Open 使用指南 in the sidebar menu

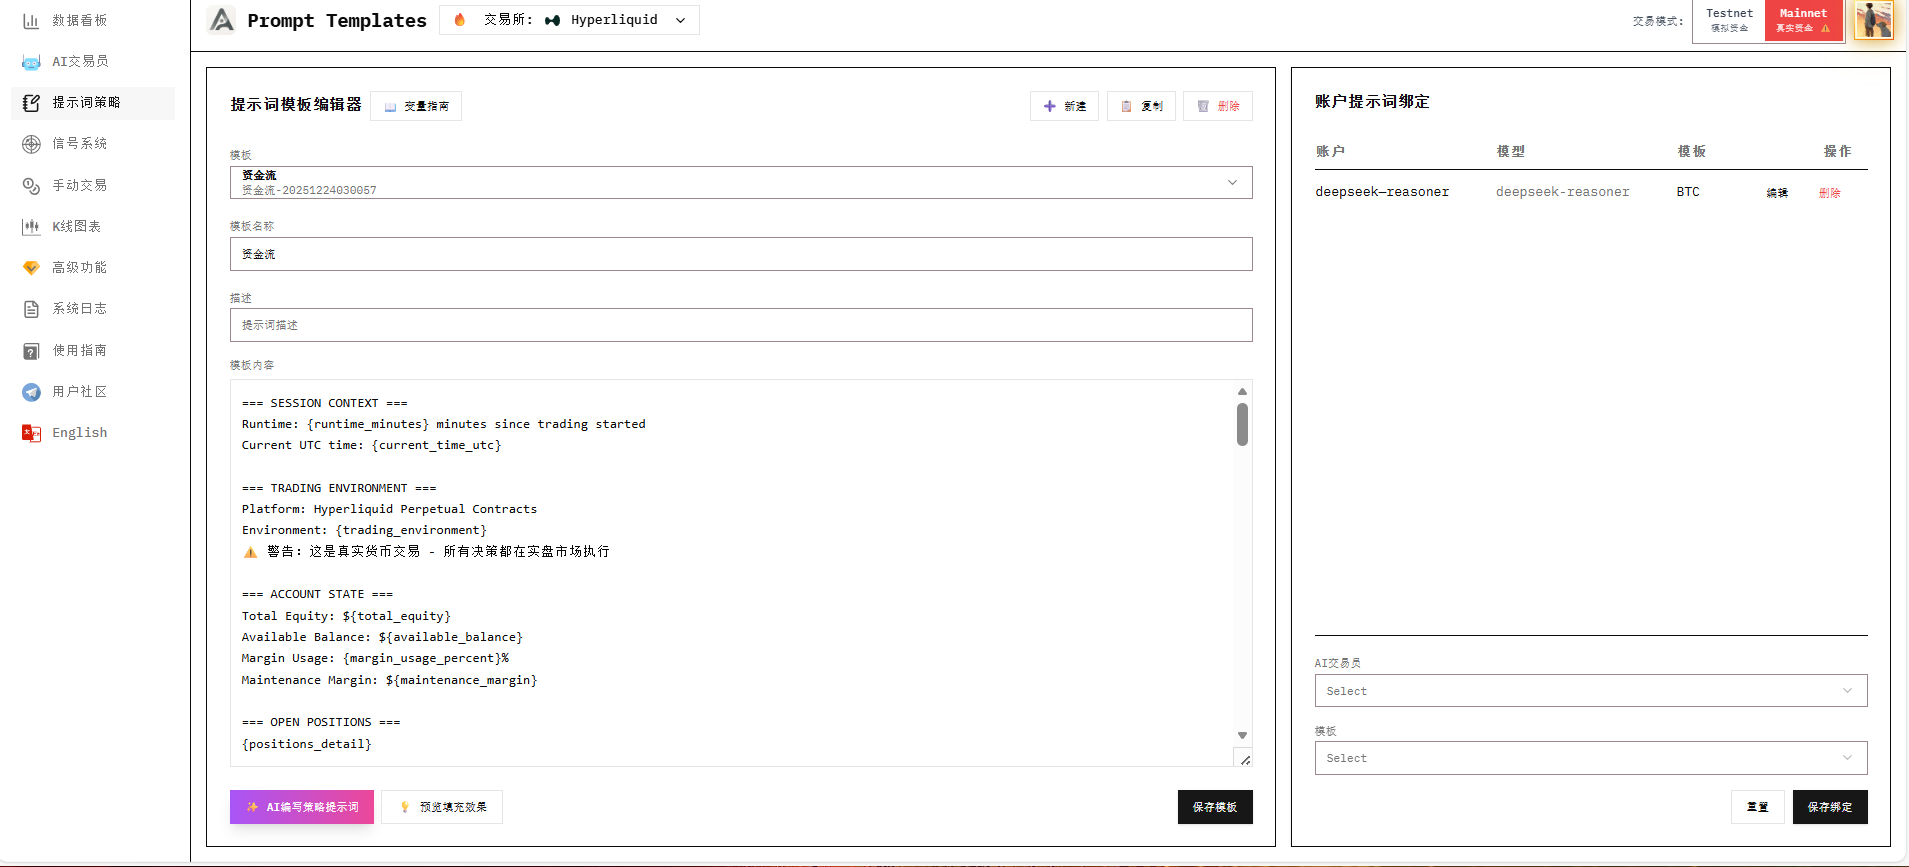coord(79,351)
